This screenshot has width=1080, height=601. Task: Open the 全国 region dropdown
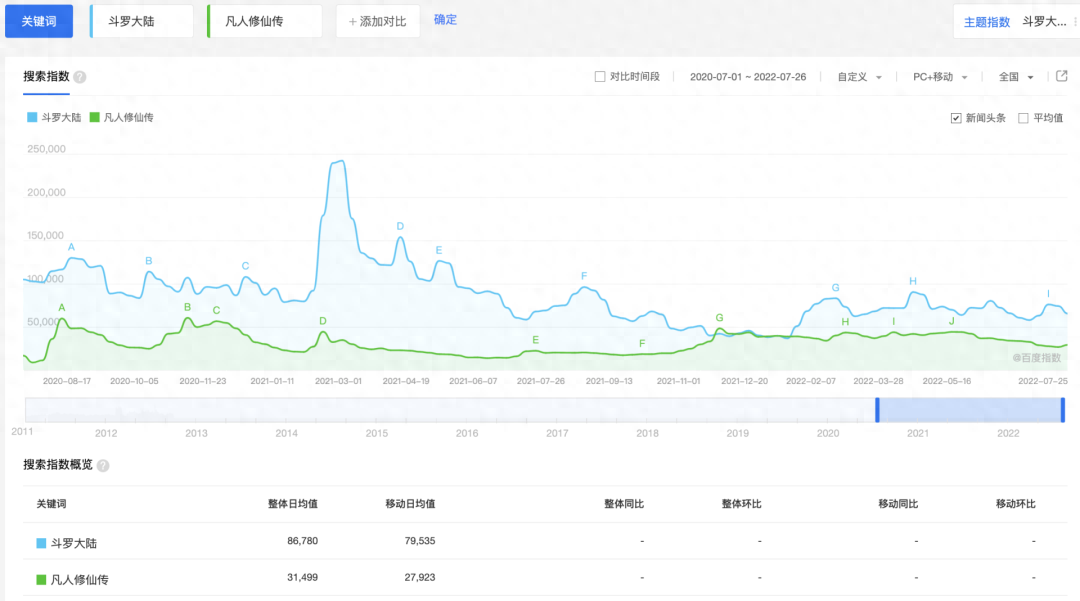(x=1015, y=77)
